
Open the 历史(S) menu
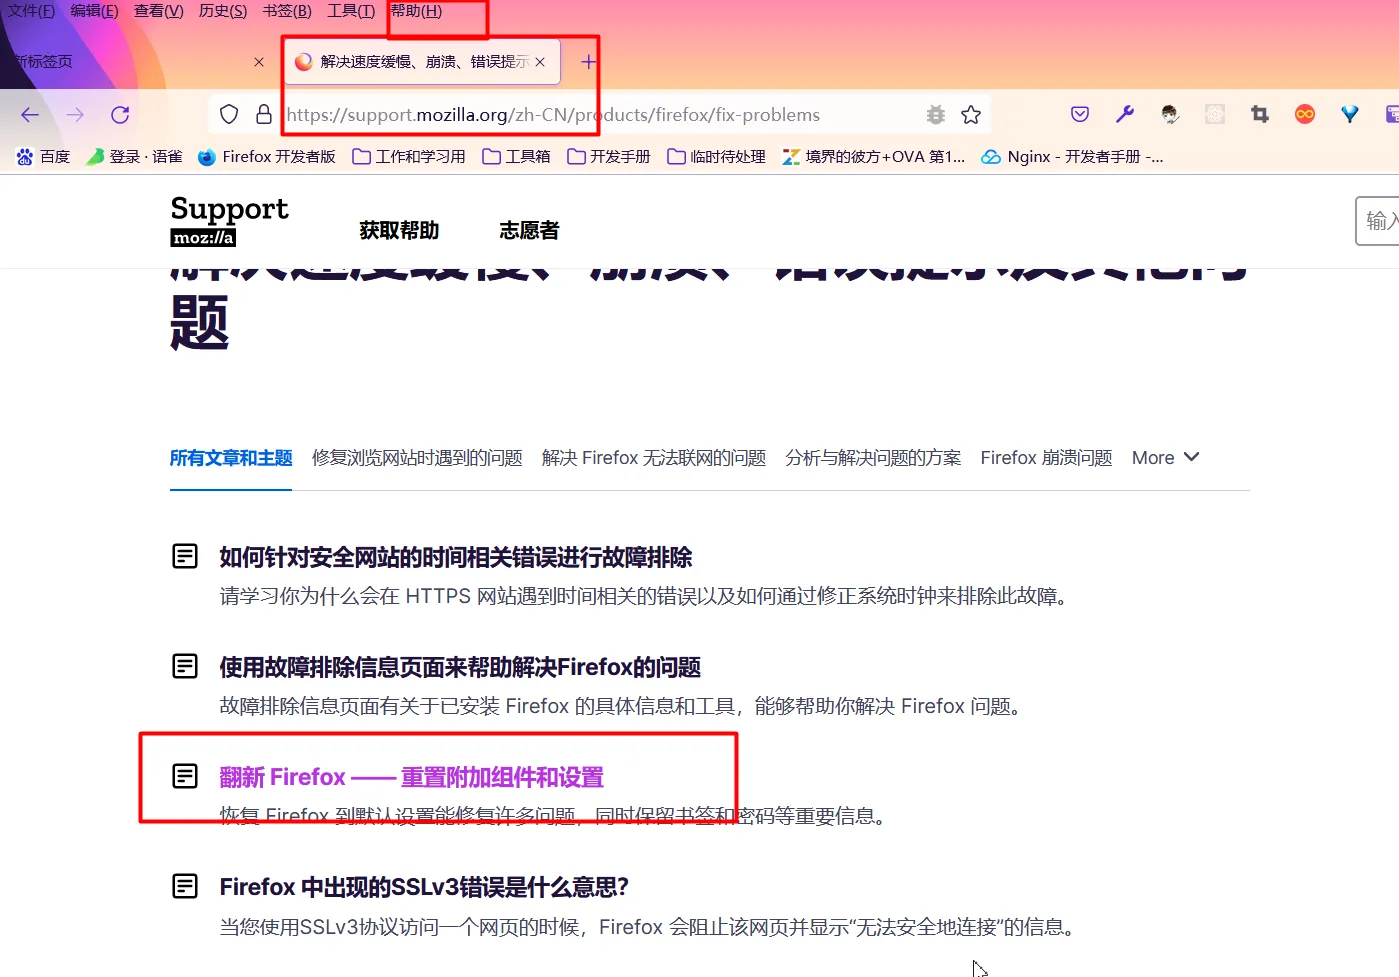pyautogui.click(x=223, y=11)
